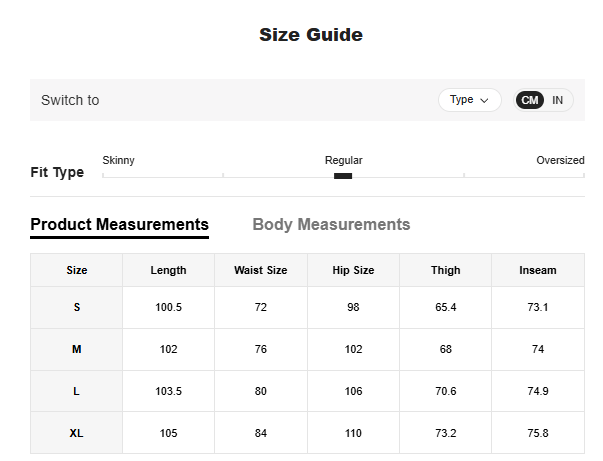The width and height of the screenshot is (603, 461).
Task: Select the XL size row
Action: click(x=77, y=433)
